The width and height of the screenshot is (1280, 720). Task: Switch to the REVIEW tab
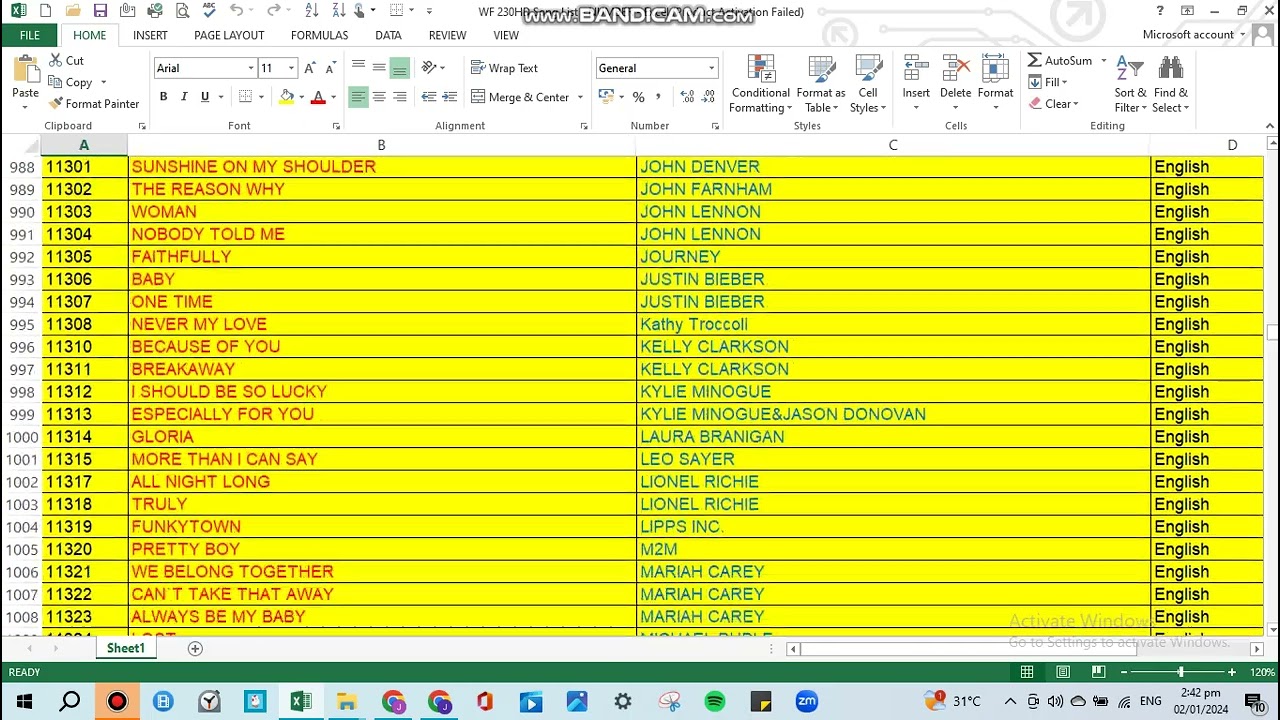(x=447, y=35)
